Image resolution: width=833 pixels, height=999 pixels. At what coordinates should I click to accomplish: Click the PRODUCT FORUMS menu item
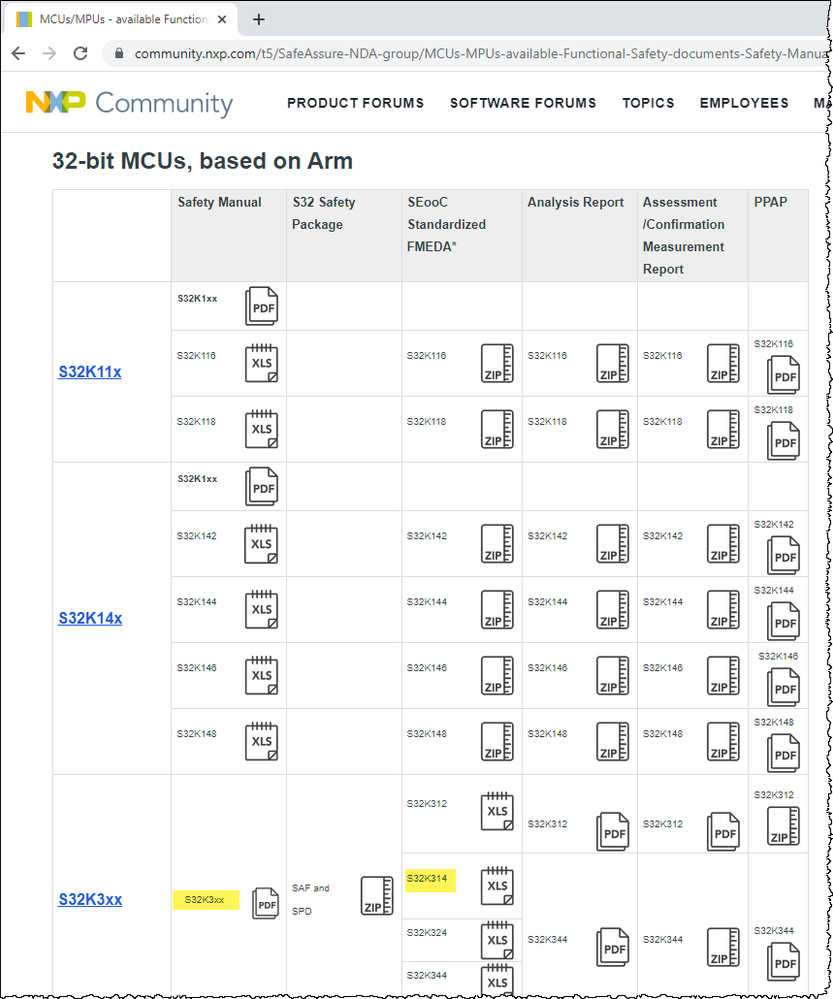tap(355, 103)
